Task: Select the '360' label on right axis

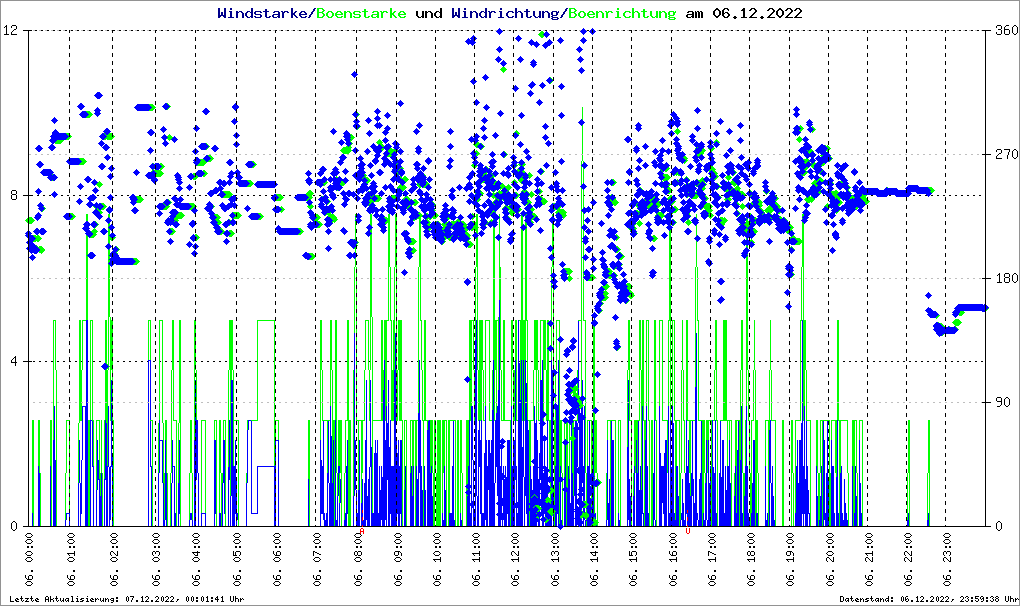Action: click(1005, 30)
